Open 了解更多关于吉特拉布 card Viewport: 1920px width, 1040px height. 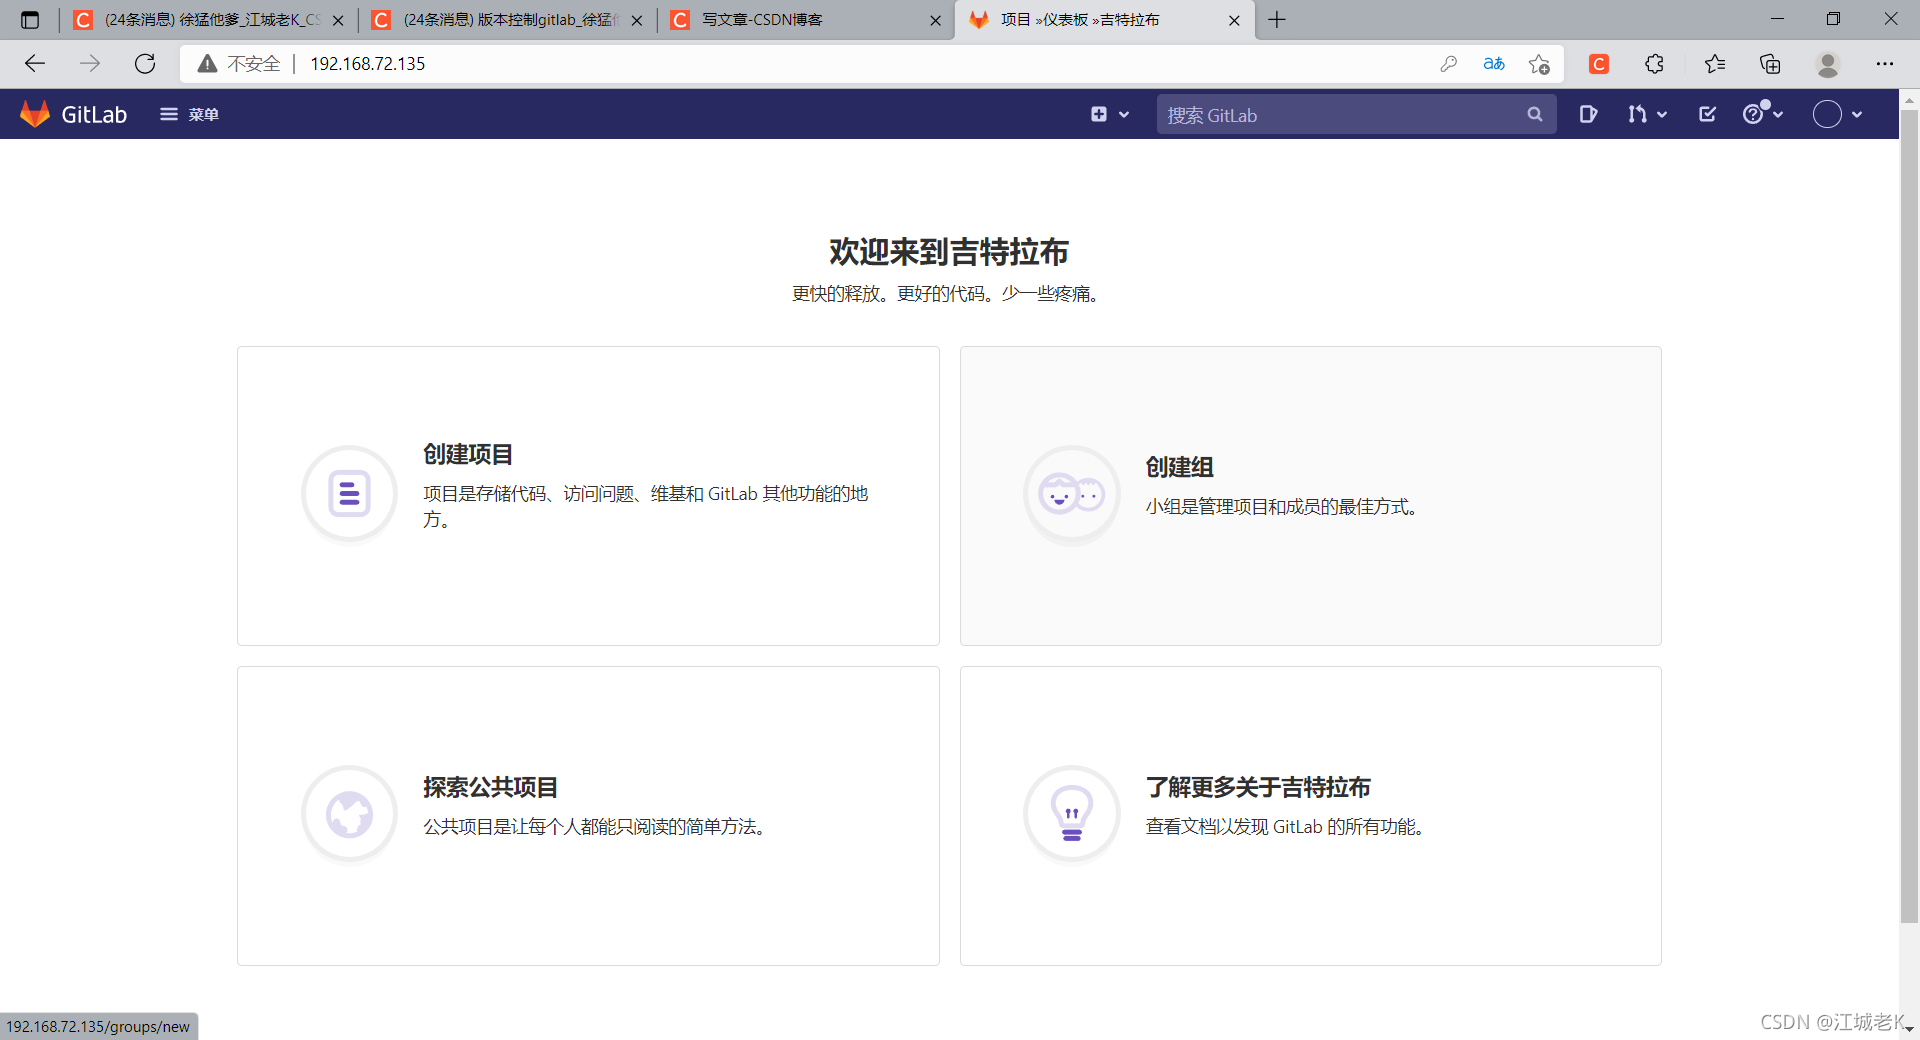point(1310,815)
